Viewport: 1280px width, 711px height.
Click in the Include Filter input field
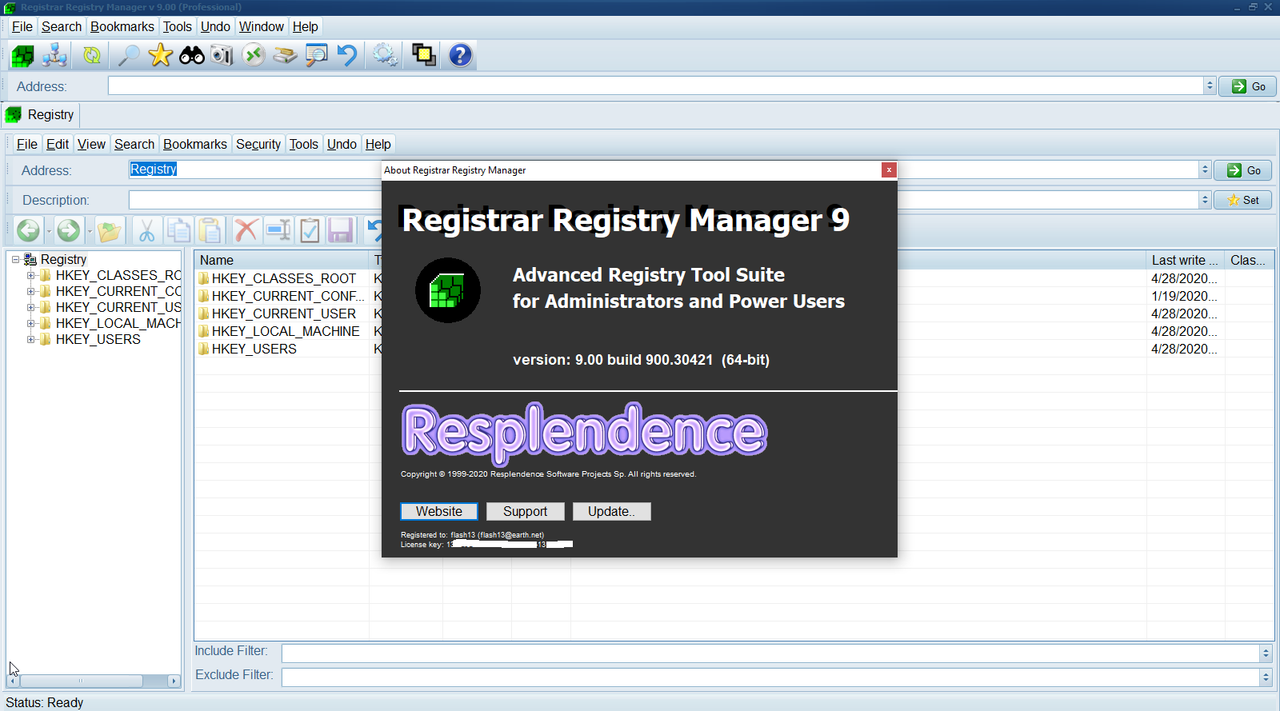[770, 653]
